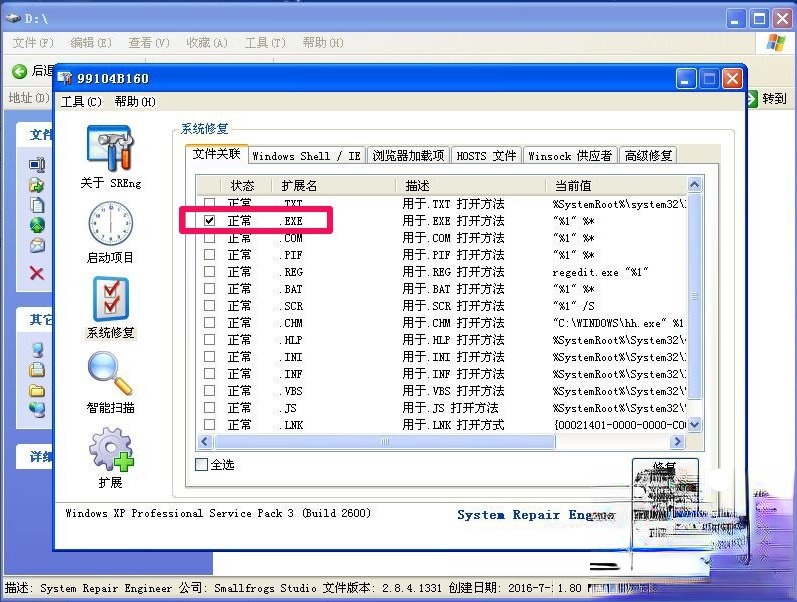Uncheck the .EXE file association row
The image size is (797, 602).
pyautogui.click(x=209, y=221)
